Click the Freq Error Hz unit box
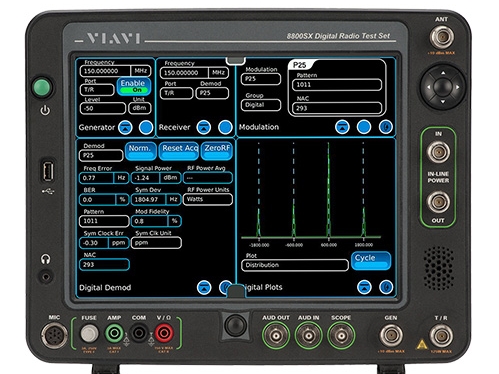Image resolution: width=499 pixels, height=374 pixels. (x=121, y=178)
